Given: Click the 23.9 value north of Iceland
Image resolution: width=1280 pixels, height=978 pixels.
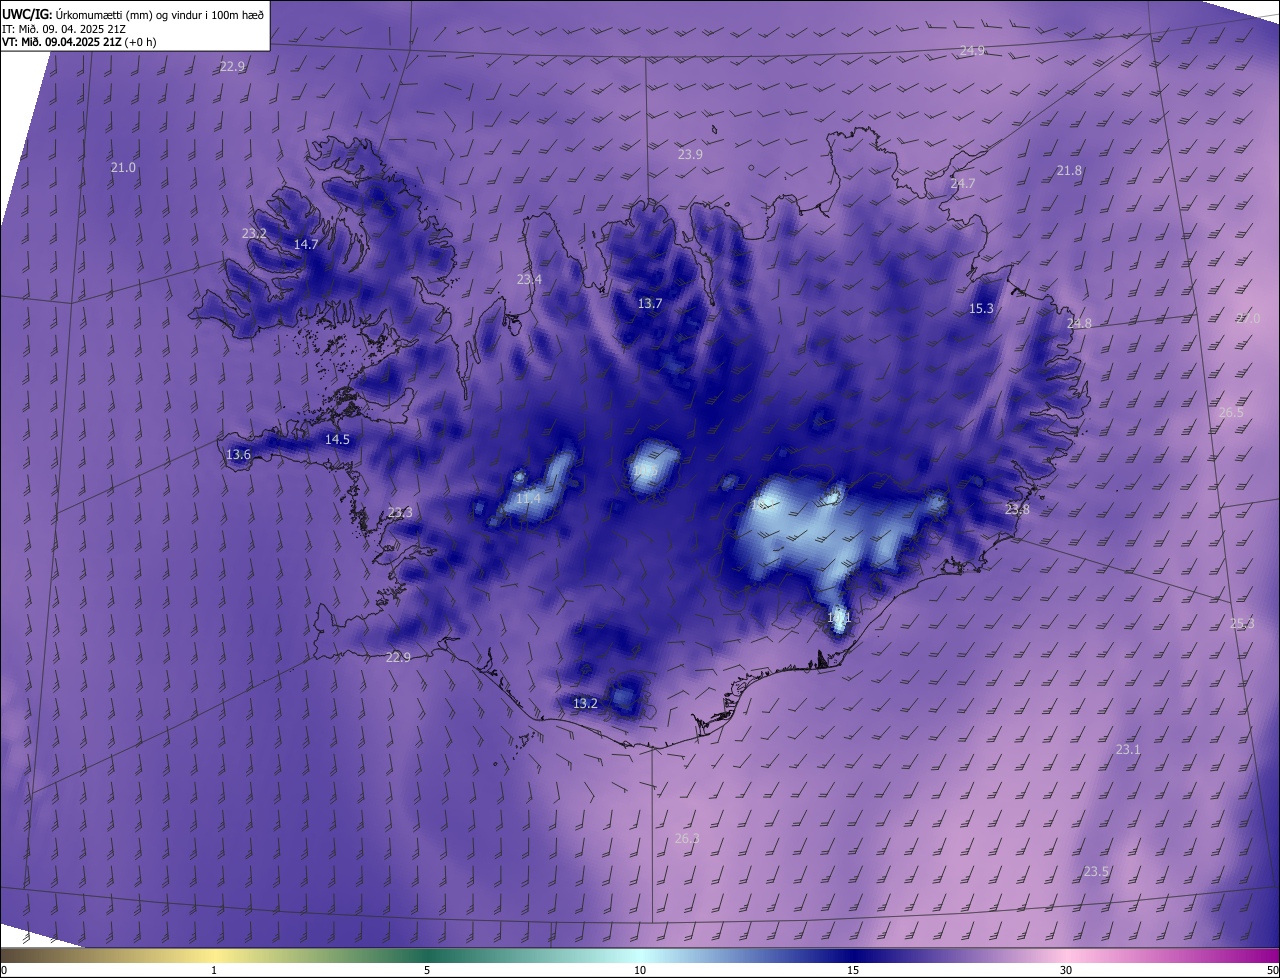Looking at the screenshot, I should [x=690, y=155].
